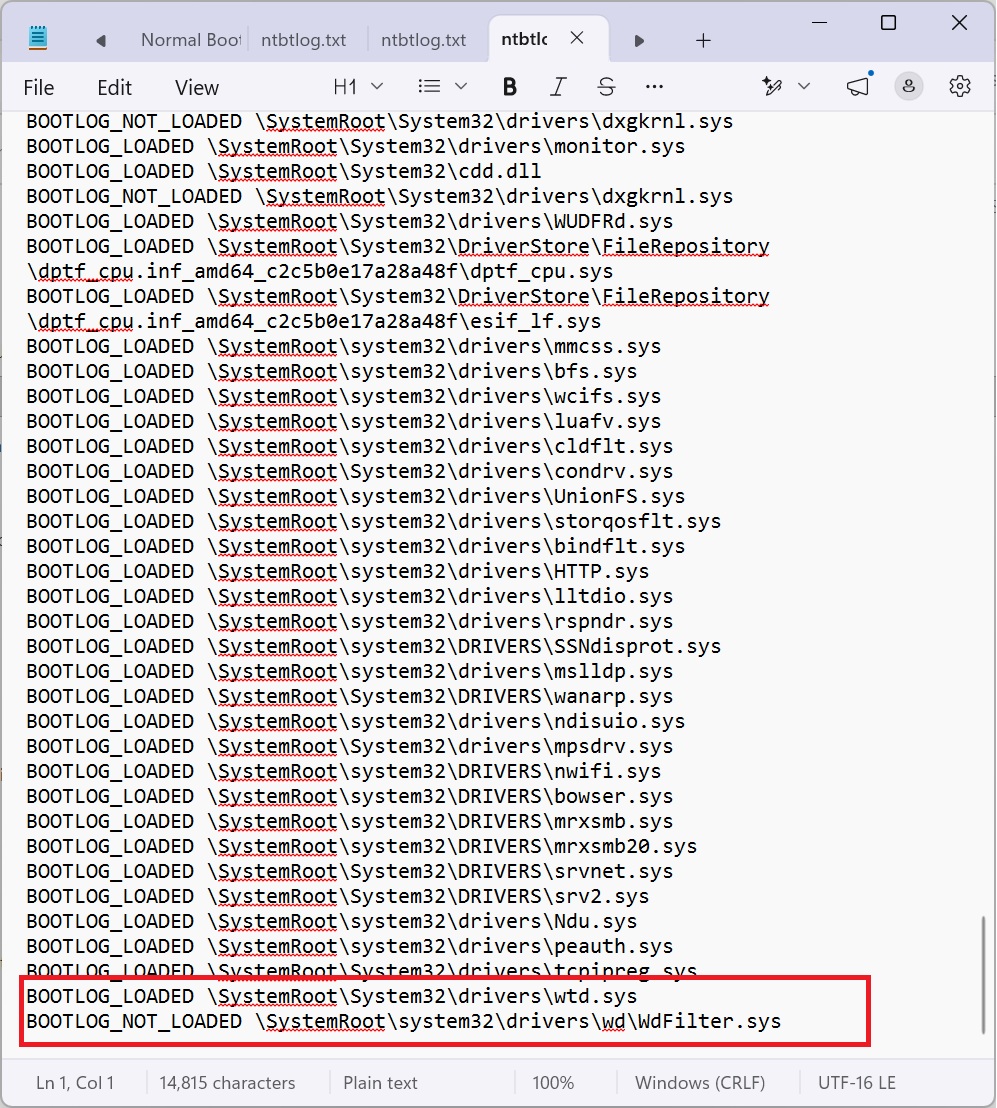The height and width of the screenshot is (1108, 997).
Task: Add a new tab with plus button
Action: [x=702, y=40]
